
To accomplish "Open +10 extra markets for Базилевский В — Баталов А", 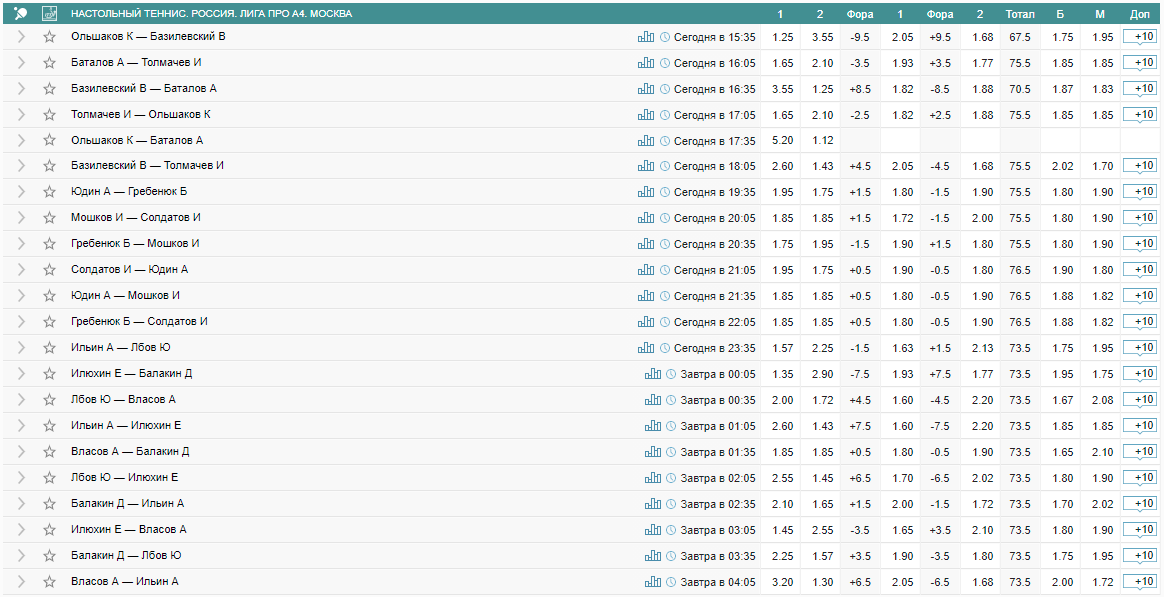I will click(x=1140, y=88).
